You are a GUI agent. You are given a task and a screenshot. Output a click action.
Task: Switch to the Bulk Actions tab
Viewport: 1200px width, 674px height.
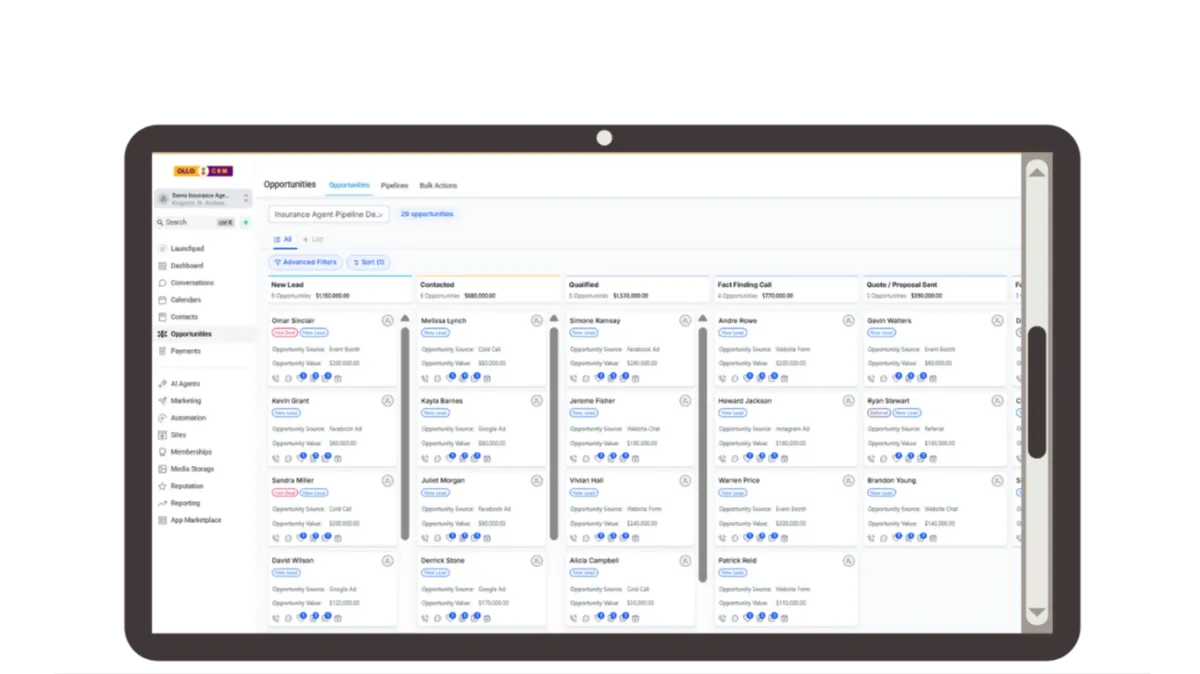(x=438, y=186)
